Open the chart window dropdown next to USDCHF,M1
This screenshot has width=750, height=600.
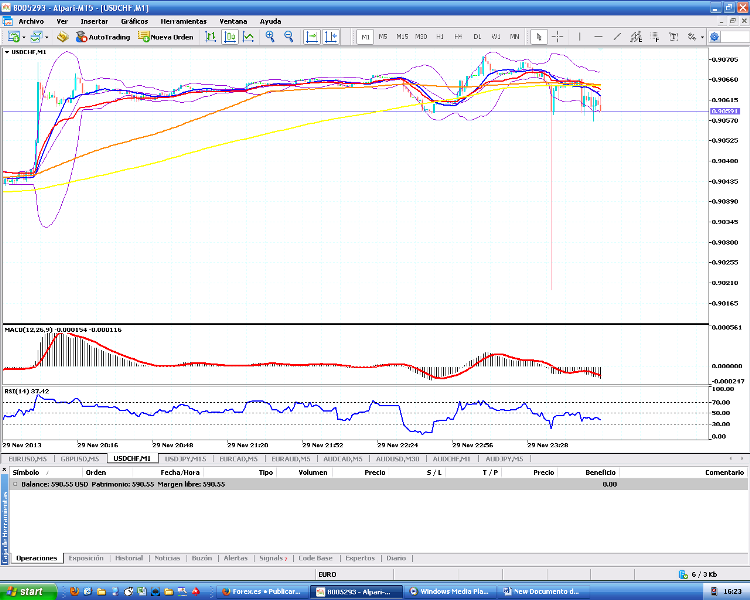[x=5, y=51]
